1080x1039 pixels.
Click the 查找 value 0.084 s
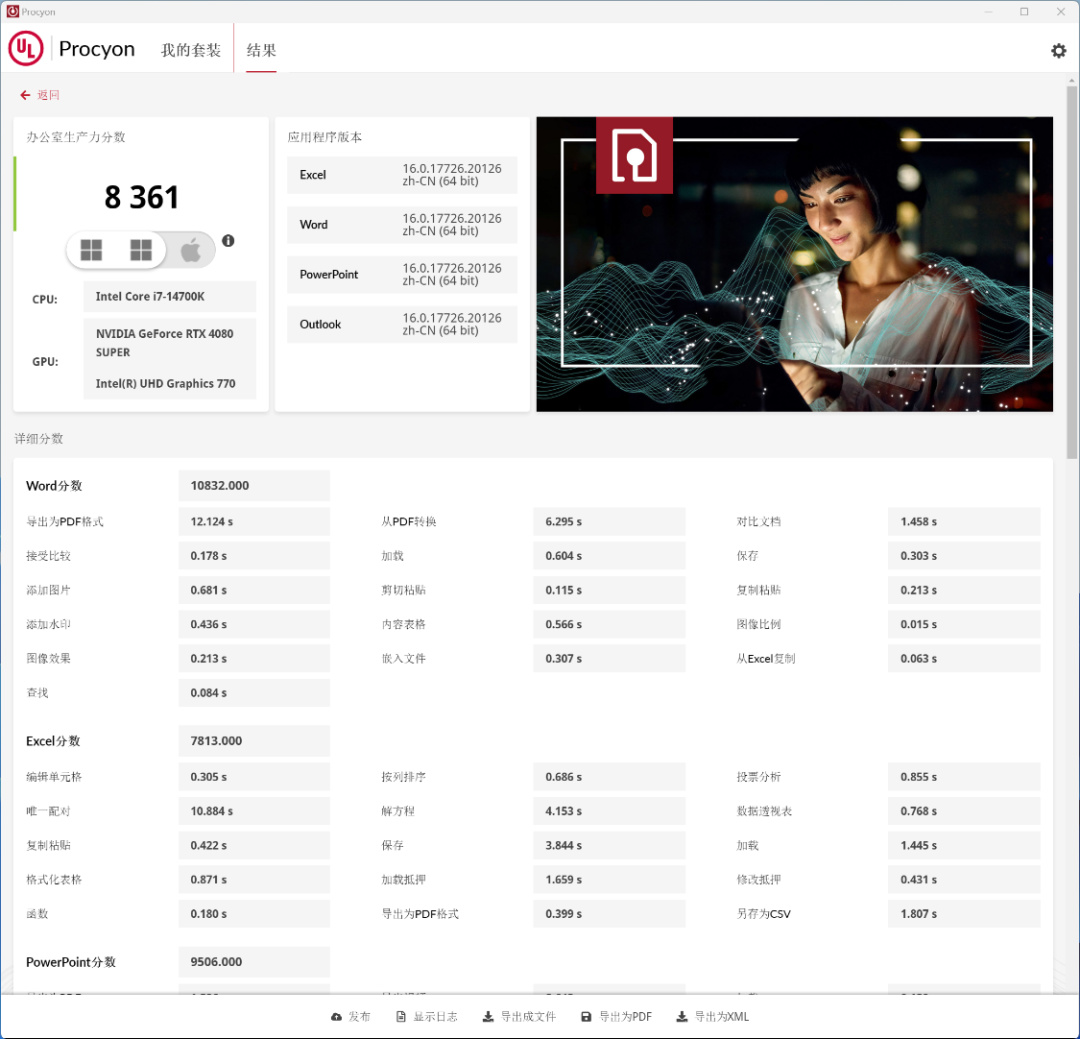click(x=253, y=692)
